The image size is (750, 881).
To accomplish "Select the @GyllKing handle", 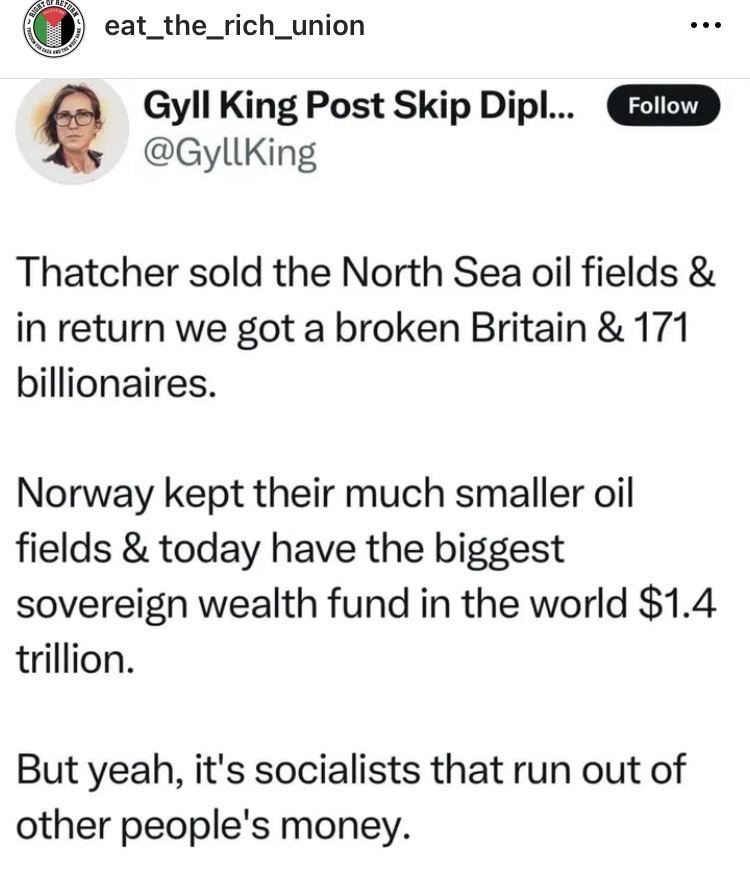I will [x=231, y=153].
